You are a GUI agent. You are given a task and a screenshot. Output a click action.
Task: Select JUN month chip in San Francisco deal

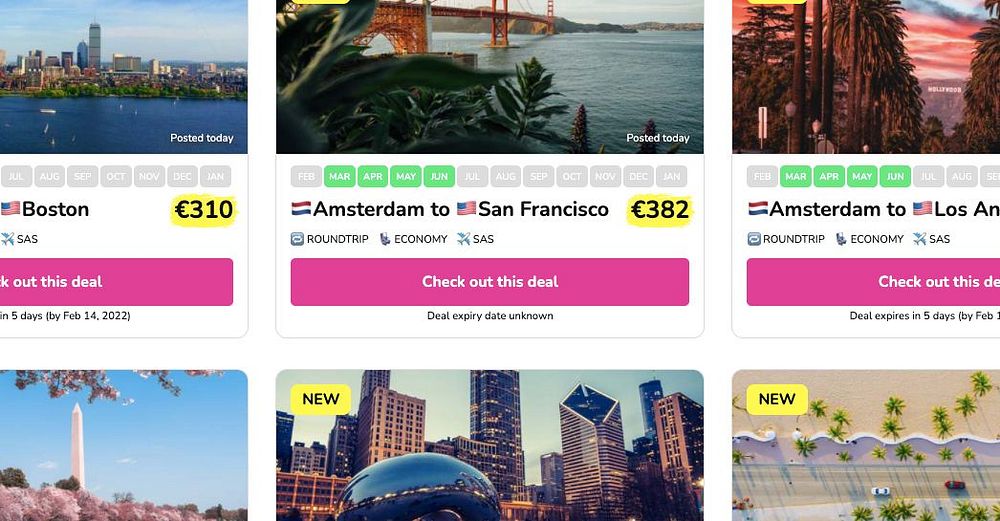(x=439, y=177)
